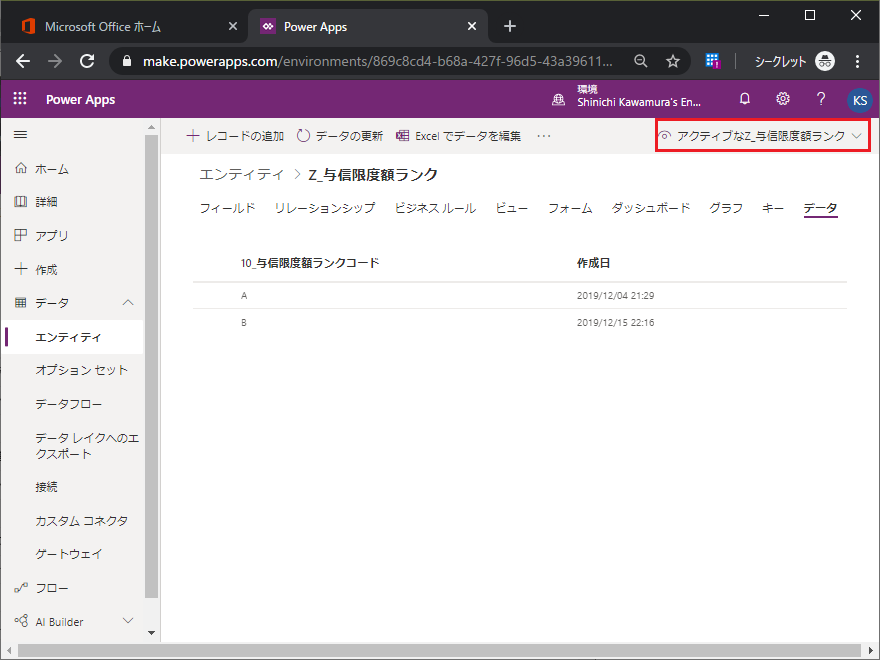Screen dimensions: 880x660
Task: Switch to the キー tab
Action: click(773, 208)
